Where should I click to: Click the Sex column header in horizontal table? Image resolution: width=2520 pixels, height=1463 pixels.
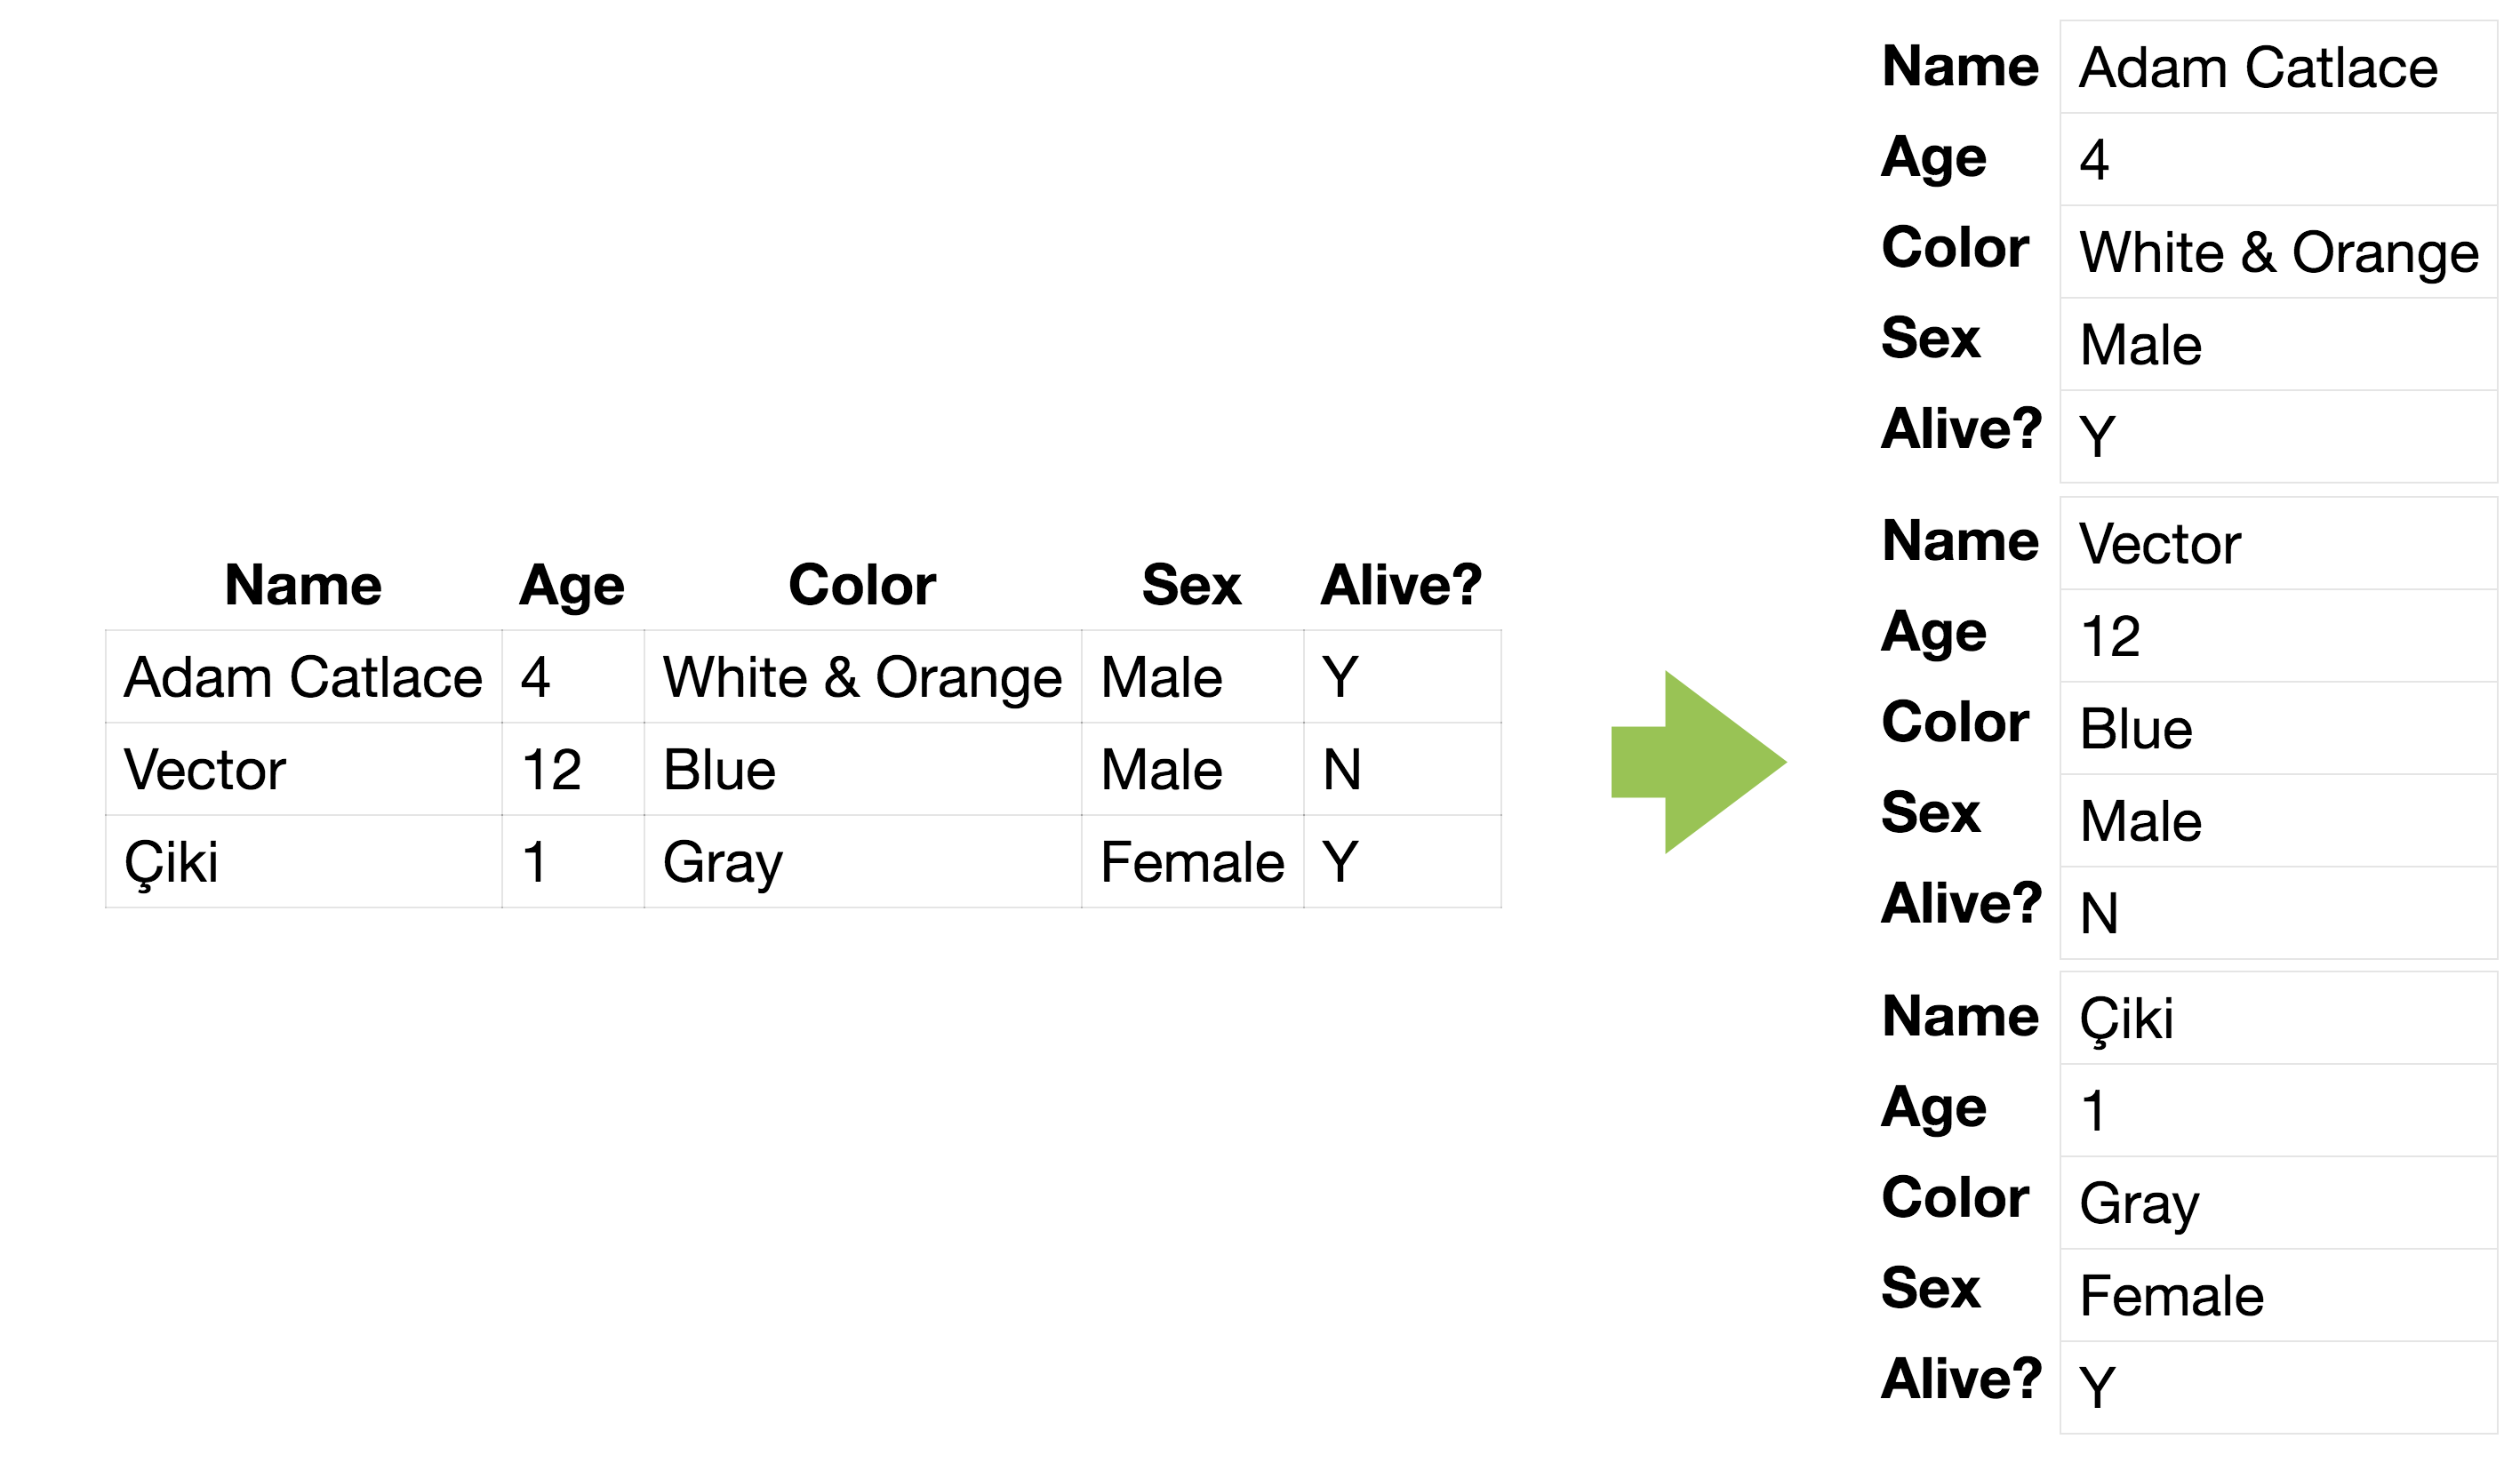1191,586
